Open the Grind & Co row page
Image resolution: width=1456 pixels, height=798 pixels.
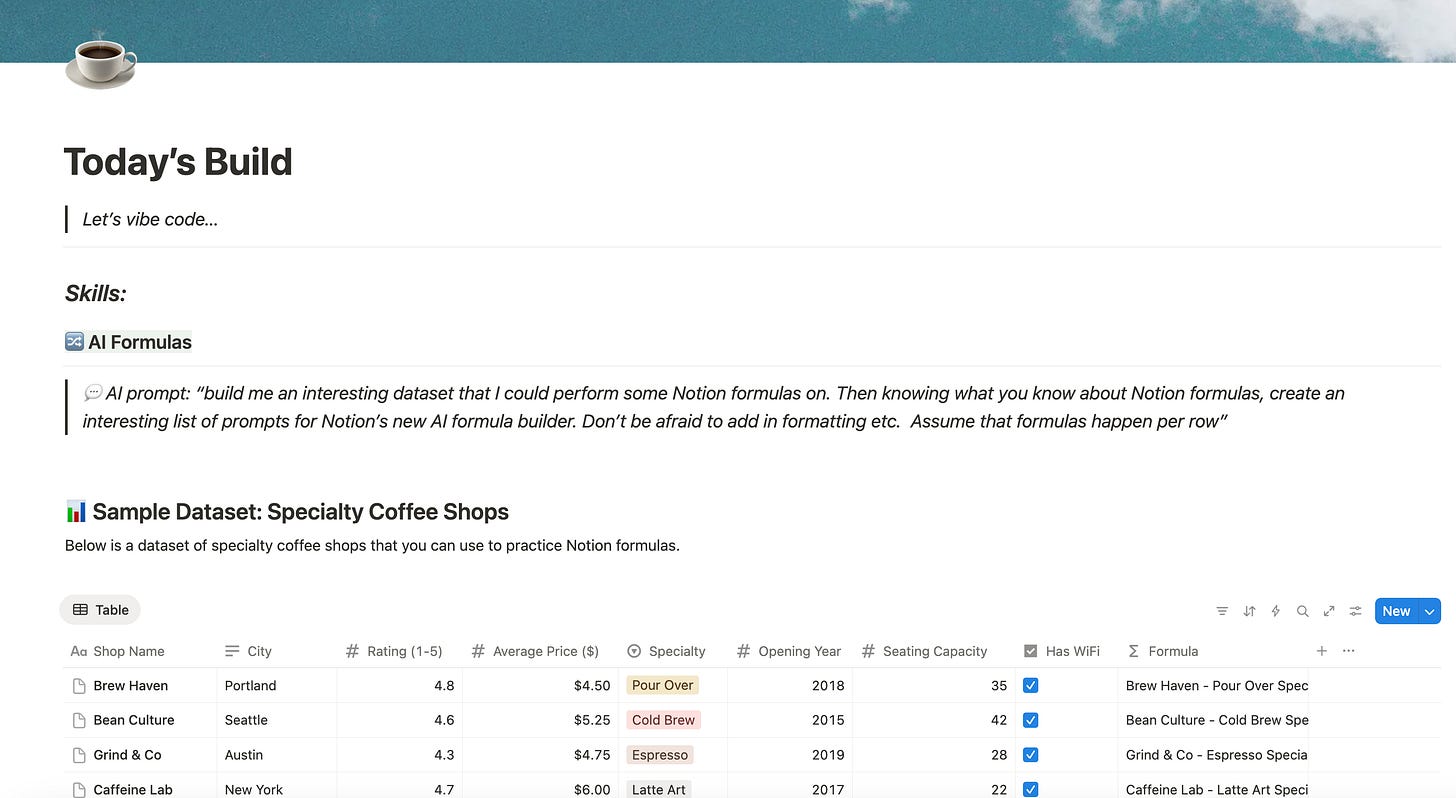[x=127, y=755]
